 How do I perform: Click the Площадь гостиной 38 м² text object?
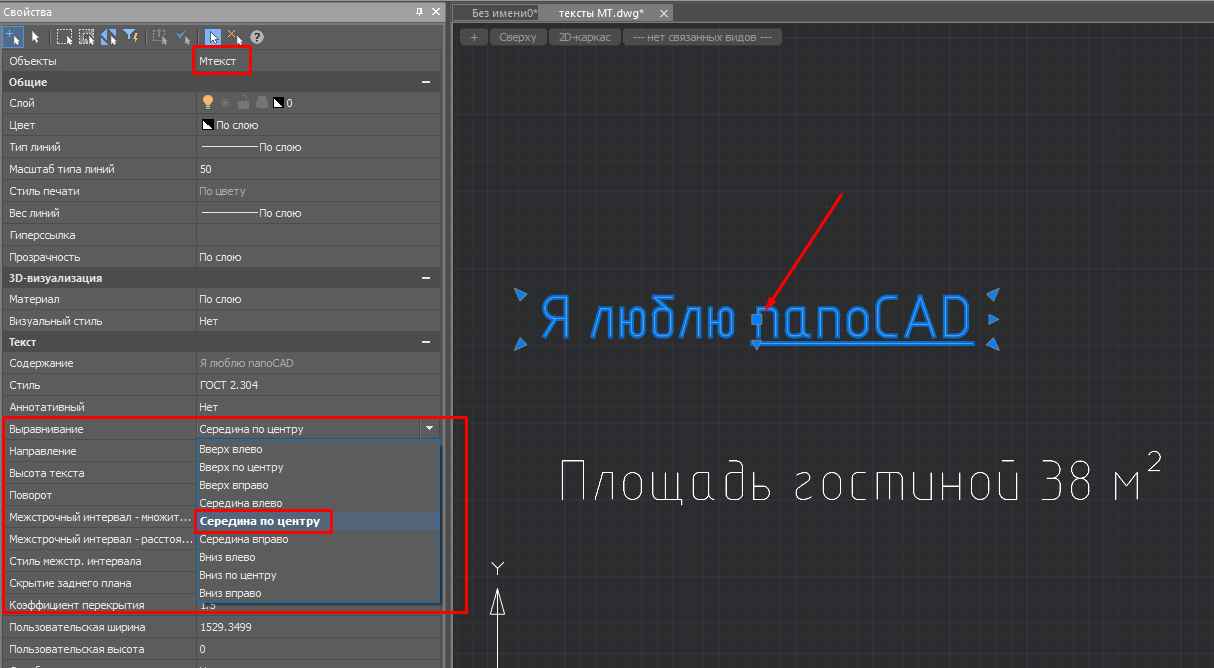pos(860,480)
